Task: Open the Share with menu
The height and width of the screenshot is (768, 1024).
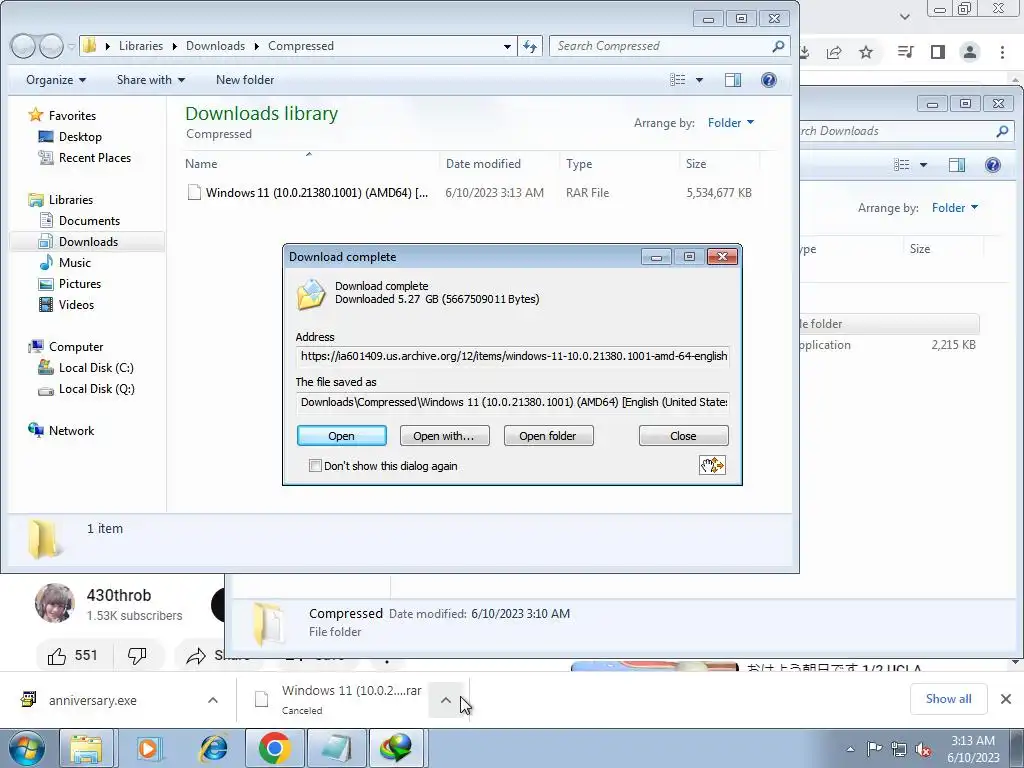Action: pyautogui.click(x=150, y=80)
